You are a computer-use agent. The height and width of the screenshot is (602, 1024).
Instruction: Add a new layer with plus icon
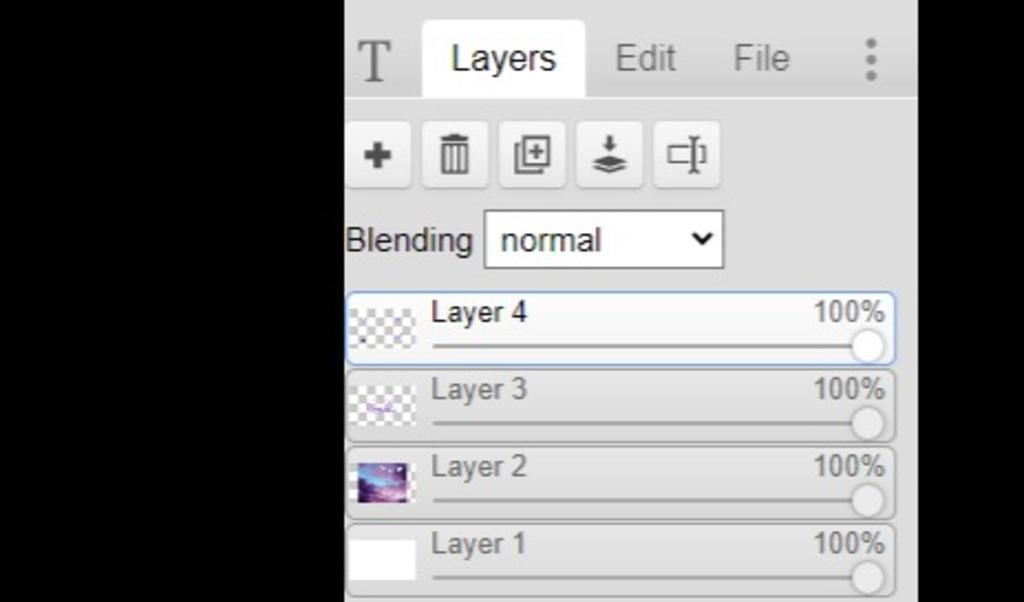click(x=377, y=155)
